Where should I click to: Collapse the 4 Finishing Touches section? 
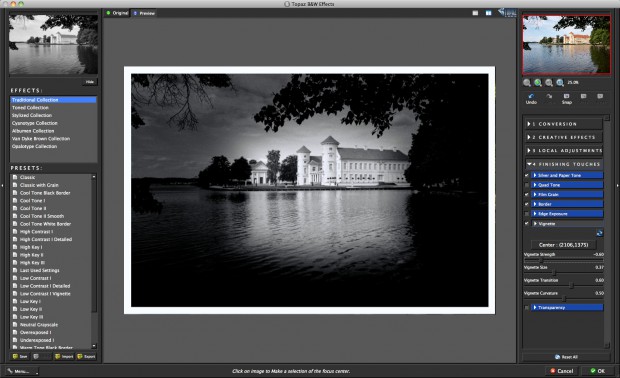(564, 164)
